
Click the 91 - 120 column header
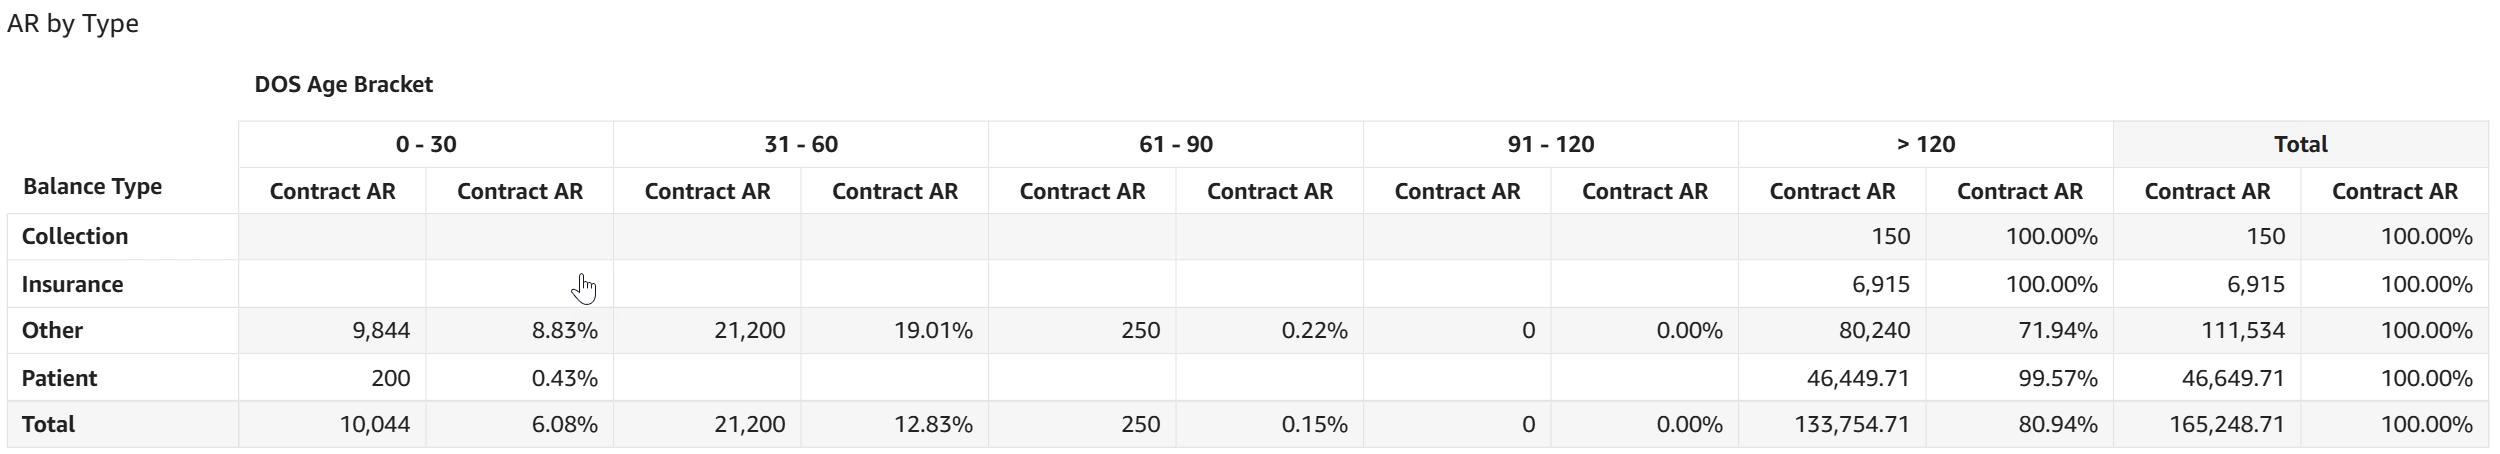1551,144
